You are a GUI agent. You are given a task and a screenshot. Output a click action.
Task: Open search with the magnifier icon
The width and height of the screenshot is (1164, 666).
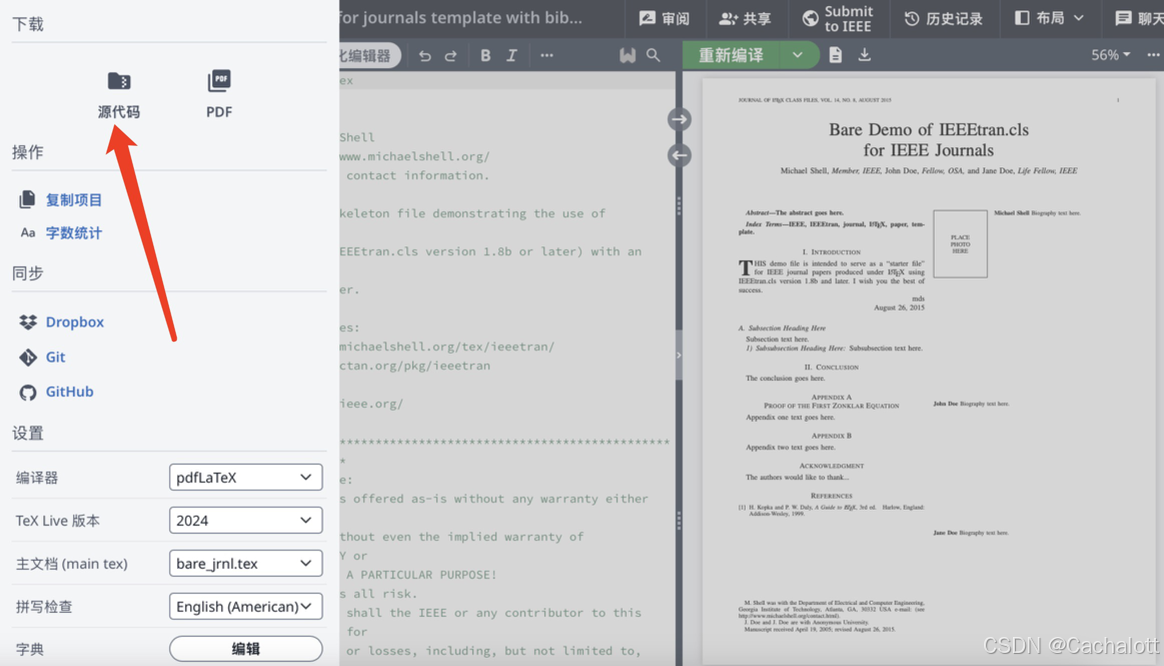(x=653, y=55)
